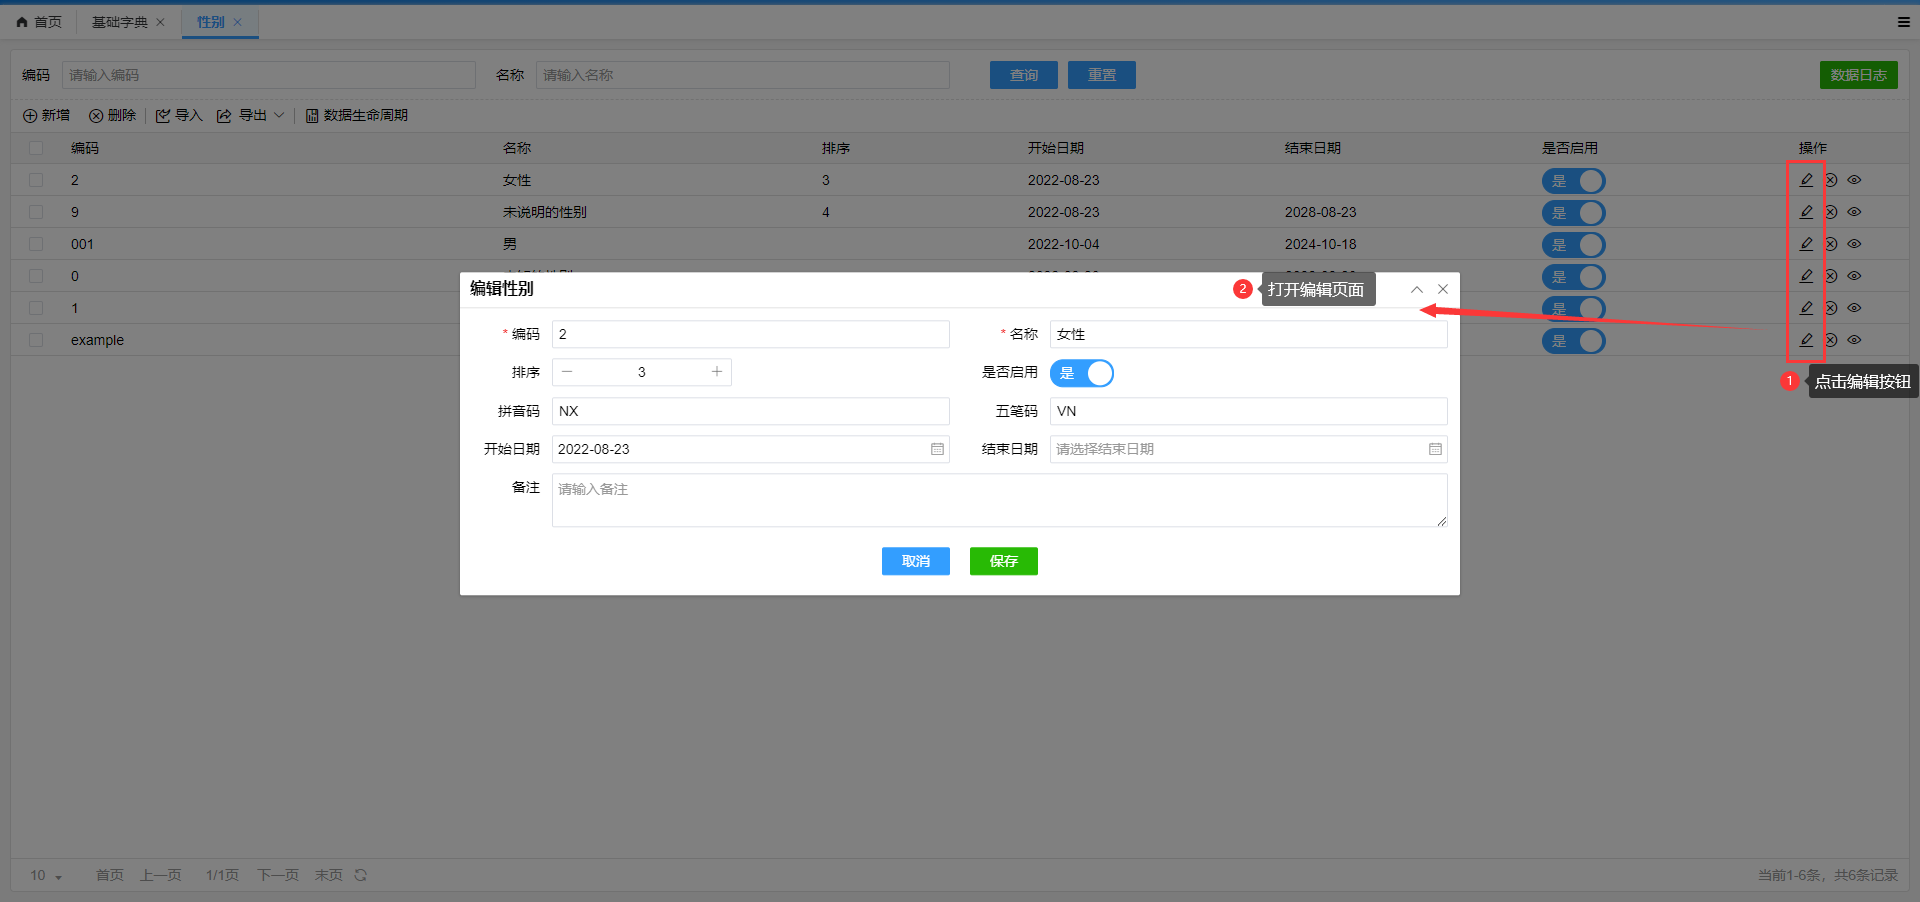
Task: Open the page size dropdown showing 10
Action: (46, 875)
